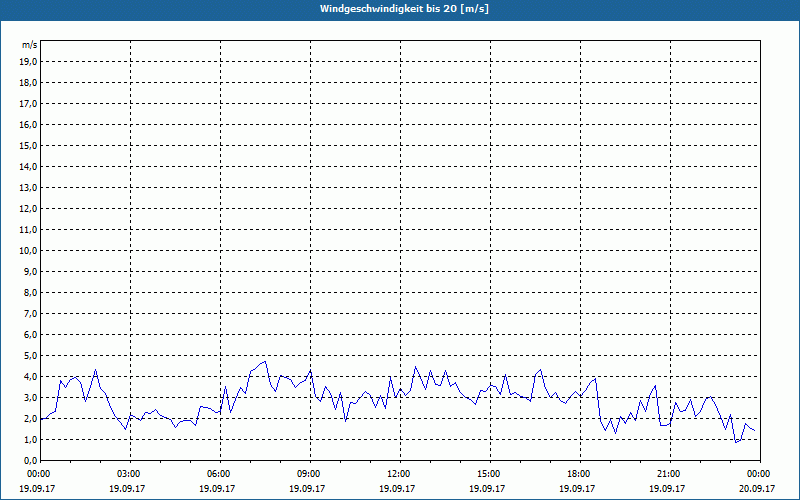Click the '2,0' y-axis value
Image resolution: width=800 pixels, height=500 pixels.
click(30, 418)
